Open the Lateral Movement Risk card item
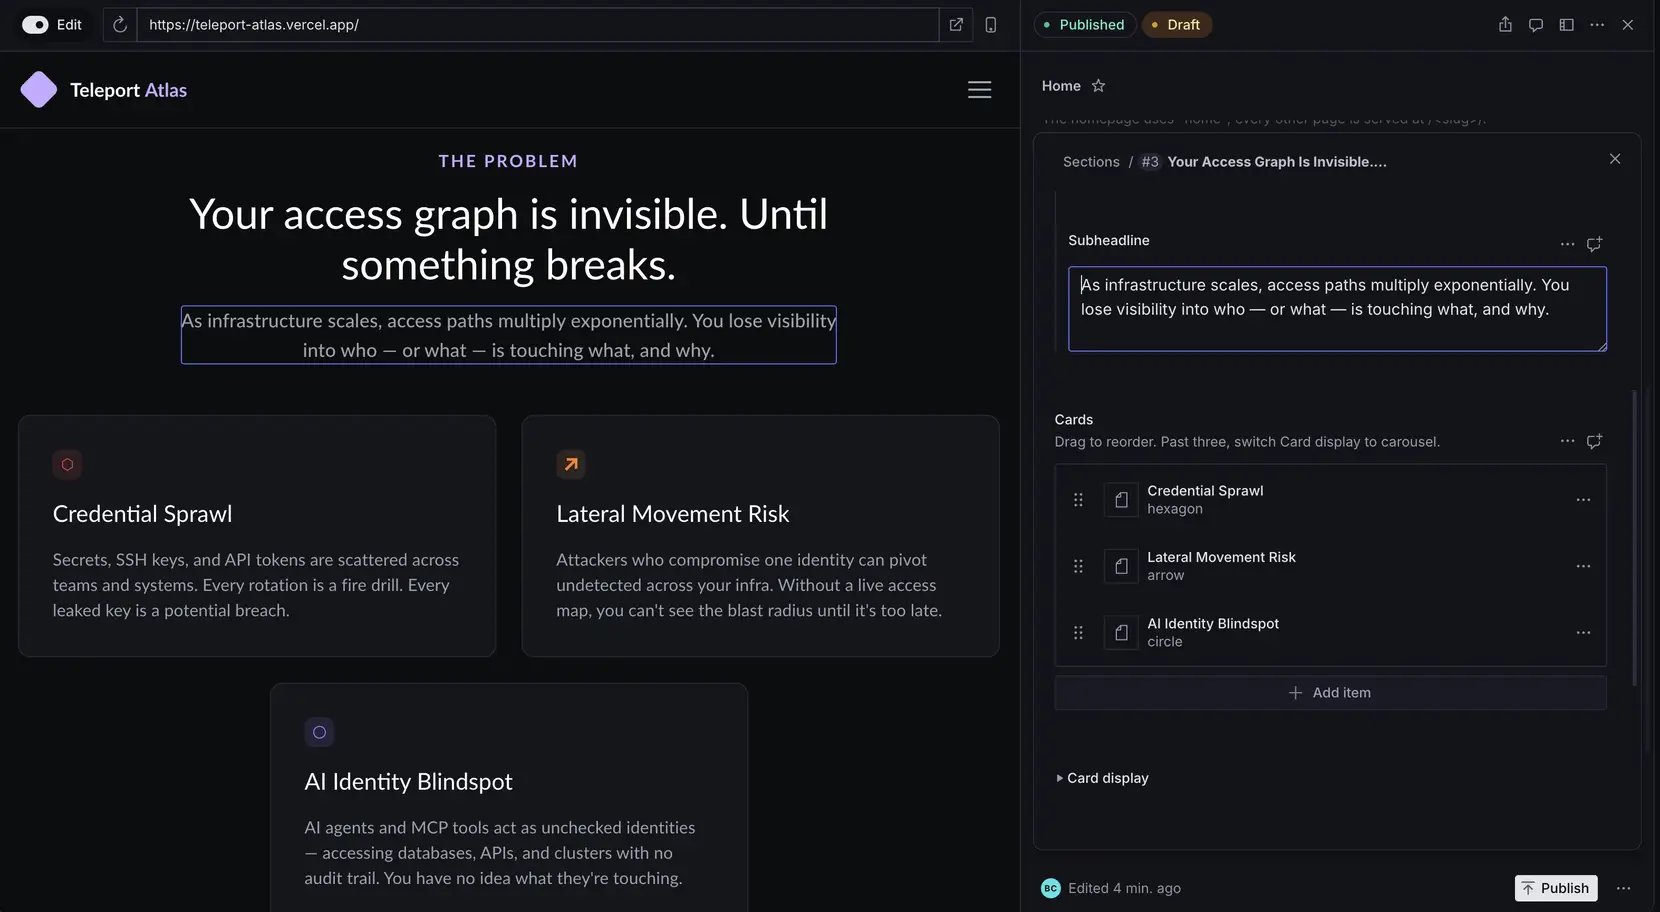The image size is (1660, 912). coord(1330,566)
